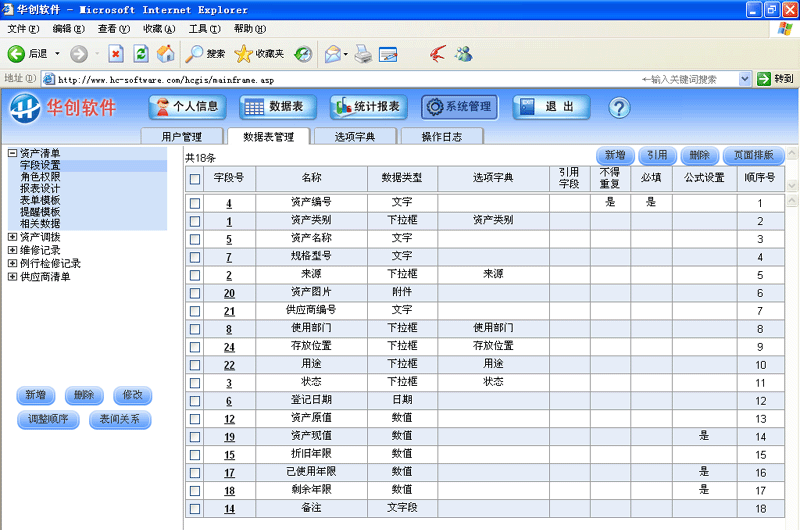Open the 工具(T) menu

(x=204, y=29)
